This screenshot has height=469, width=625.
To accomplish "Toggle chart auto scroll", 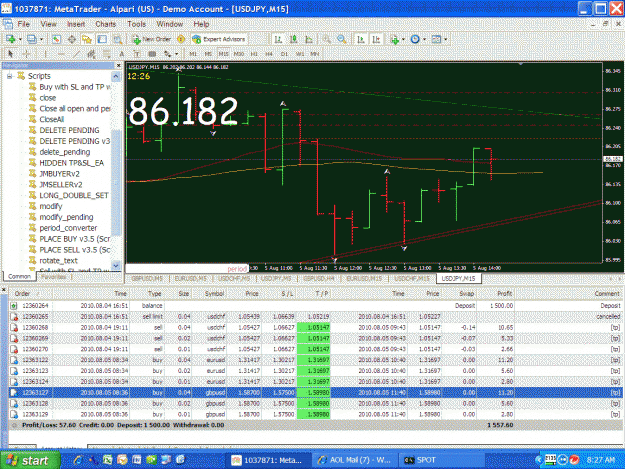I will (361, 39).
